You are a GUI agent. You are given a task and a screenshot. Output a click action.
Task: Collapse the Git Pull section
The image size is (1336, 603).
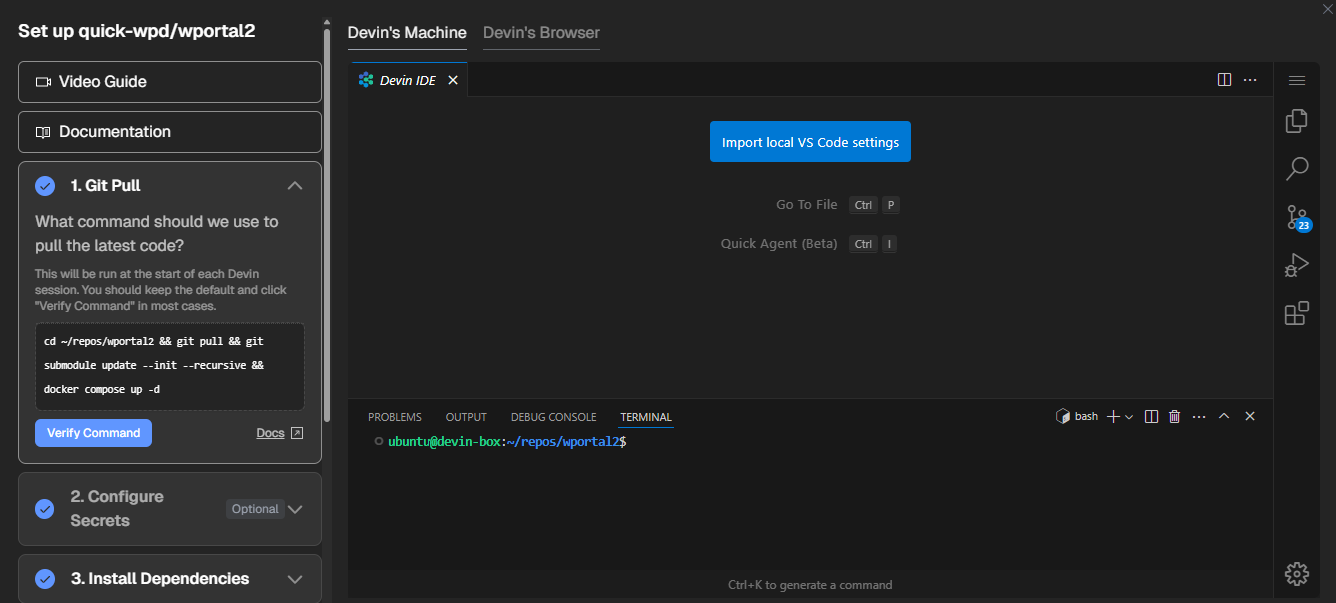pos(295,186)
